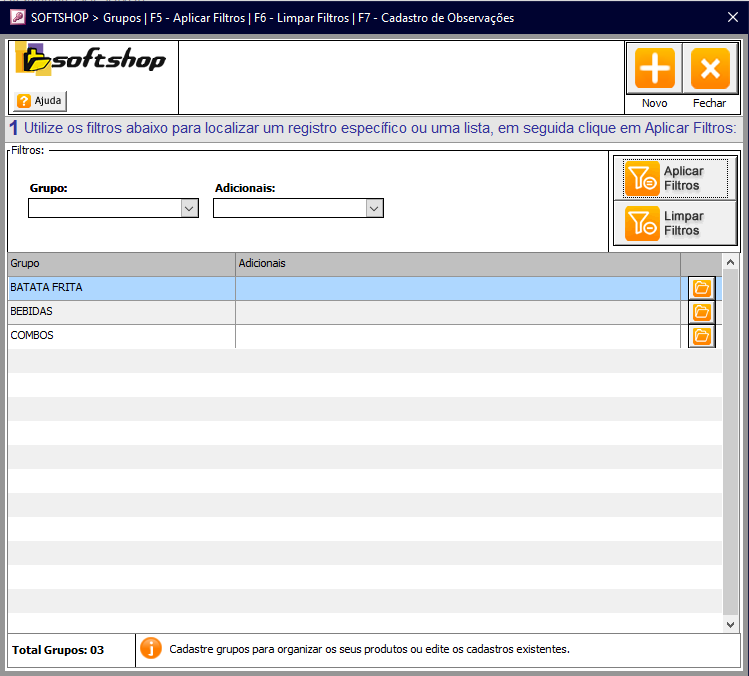Click the Fechar orange X icon

[710, 69]
